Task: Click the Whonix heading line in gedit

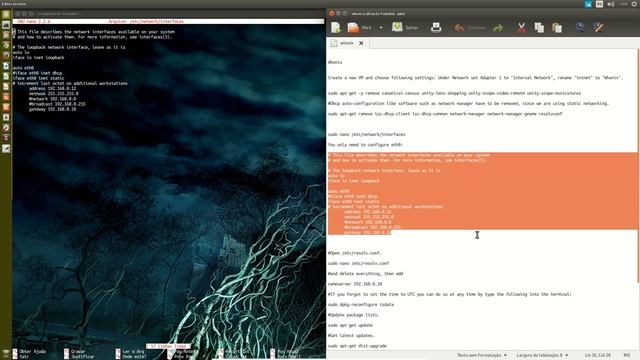Action: point(335,62)
